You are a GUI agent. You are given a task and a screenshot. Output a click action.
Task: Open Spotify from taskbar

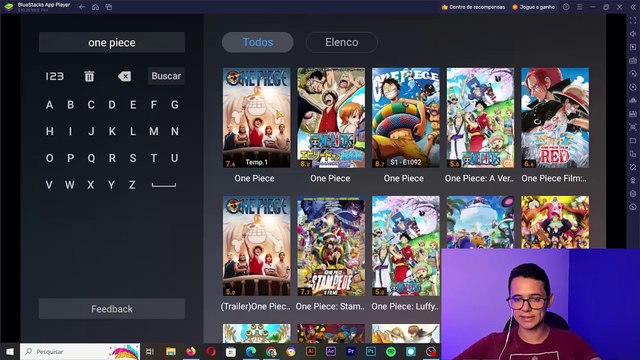391,351
